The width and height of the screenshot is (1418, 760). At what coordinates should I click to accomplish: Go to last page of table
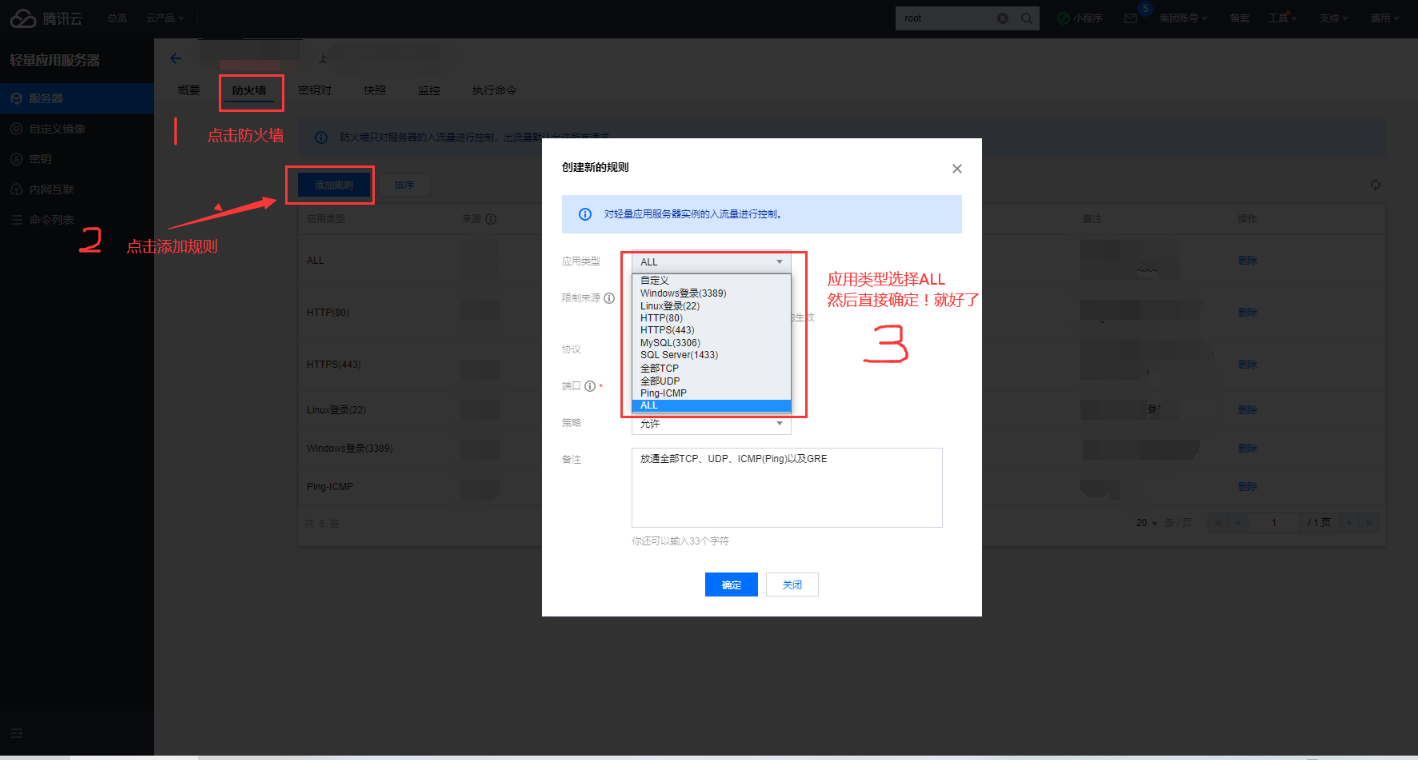(x=1369, y=523)
